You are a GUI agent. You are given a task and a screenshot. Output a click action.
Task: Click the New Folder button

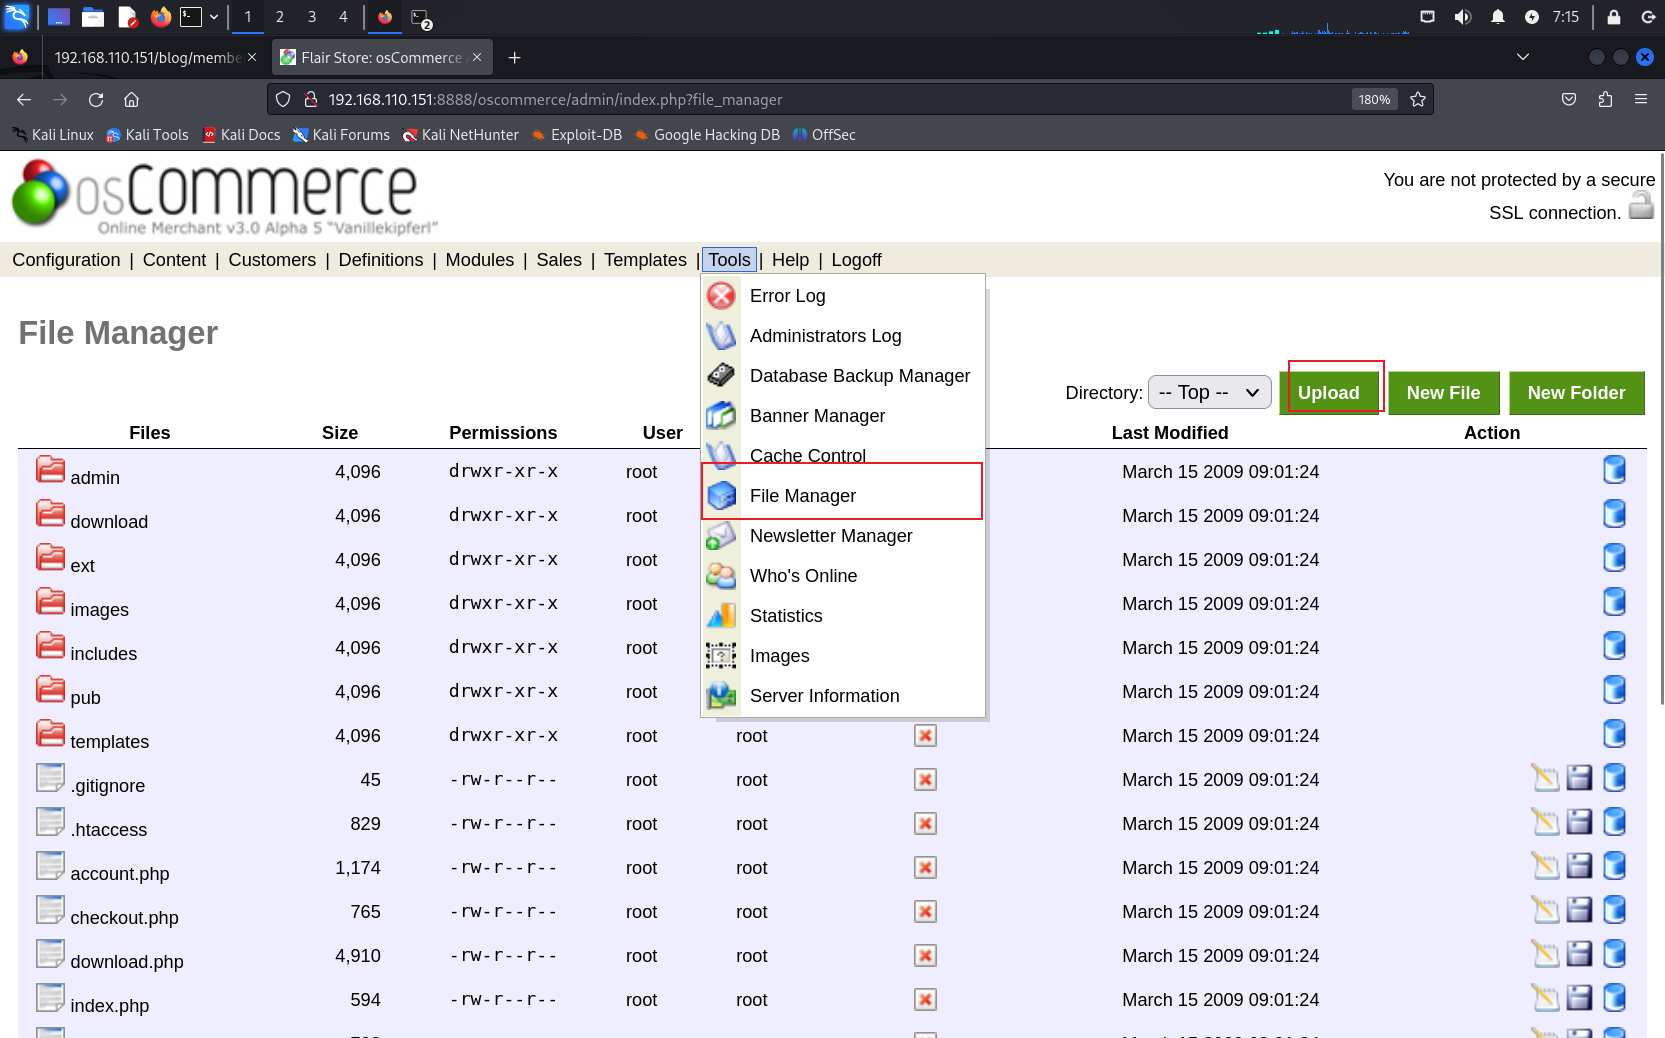point(1576,393)
